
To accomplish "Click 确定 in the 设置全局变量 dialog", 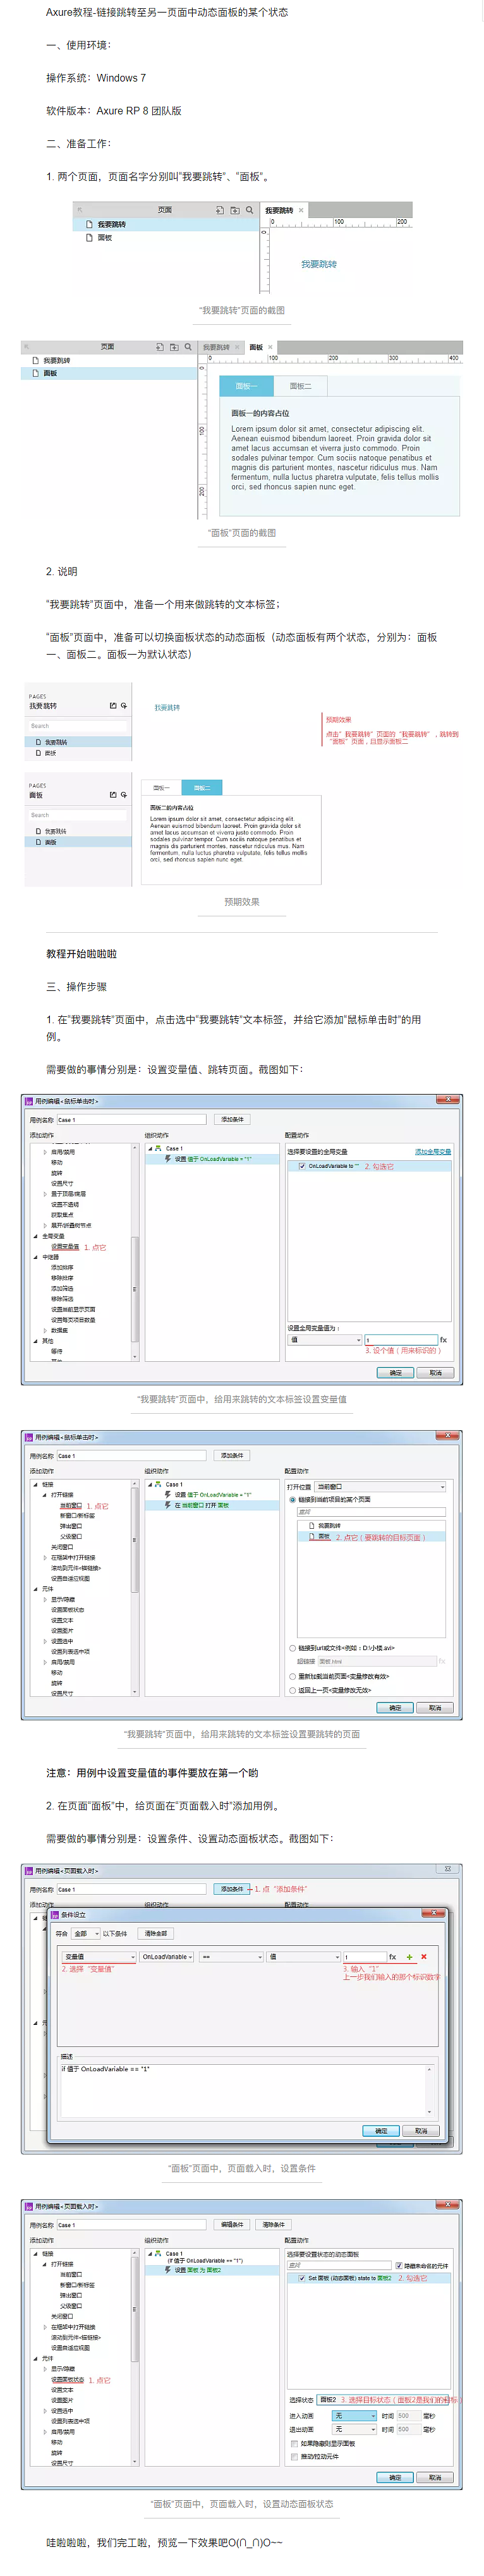I will pyautogui.click(x=395, y=1372).
